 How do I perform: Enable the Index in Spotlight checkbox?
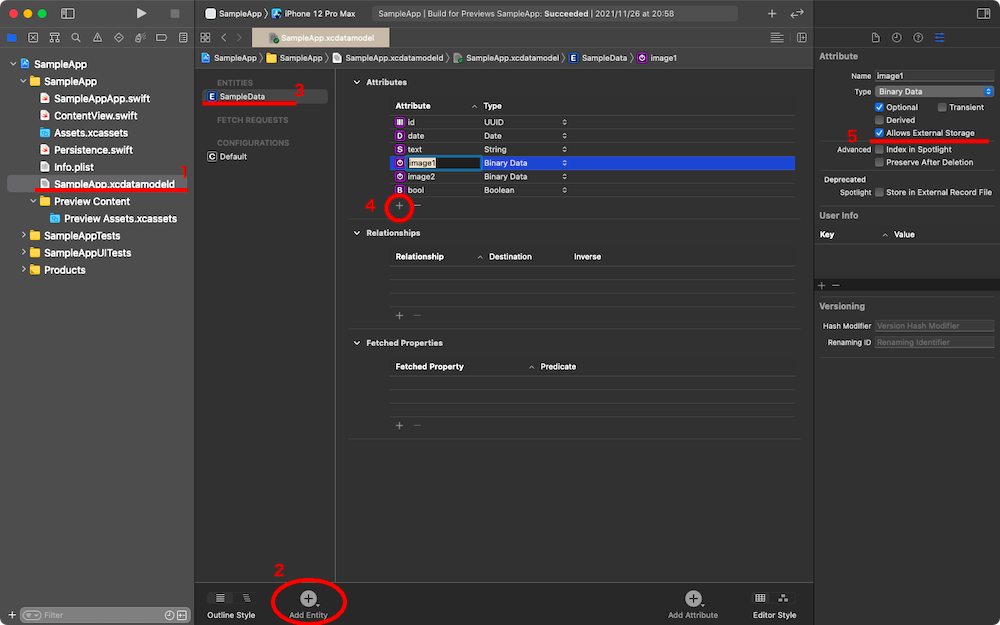(879, 149)
